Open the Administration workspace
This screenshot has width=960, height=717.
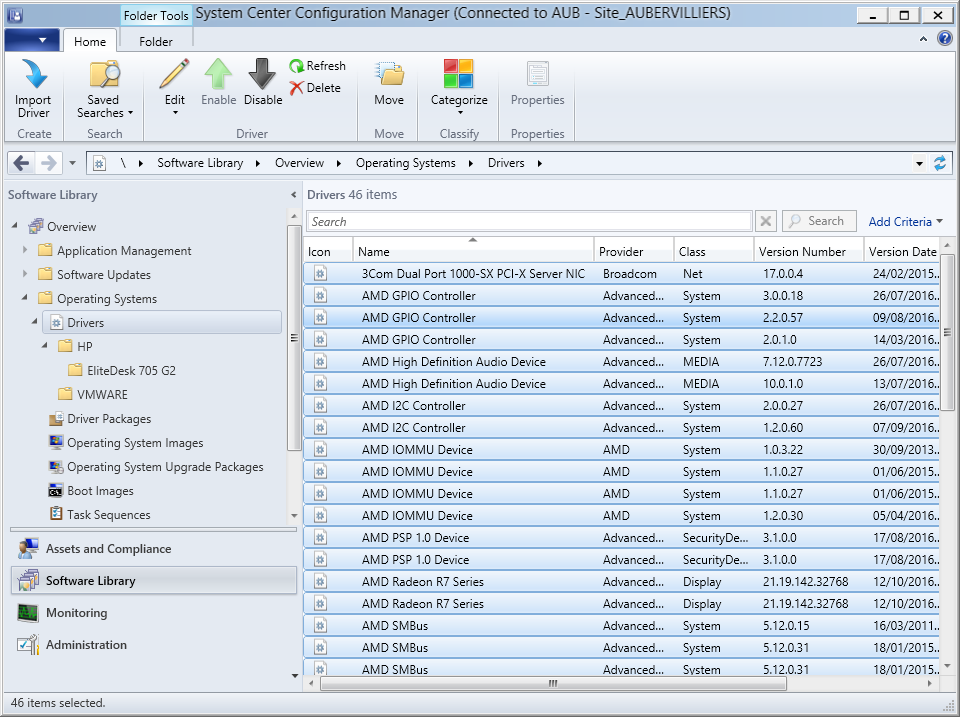154,645
